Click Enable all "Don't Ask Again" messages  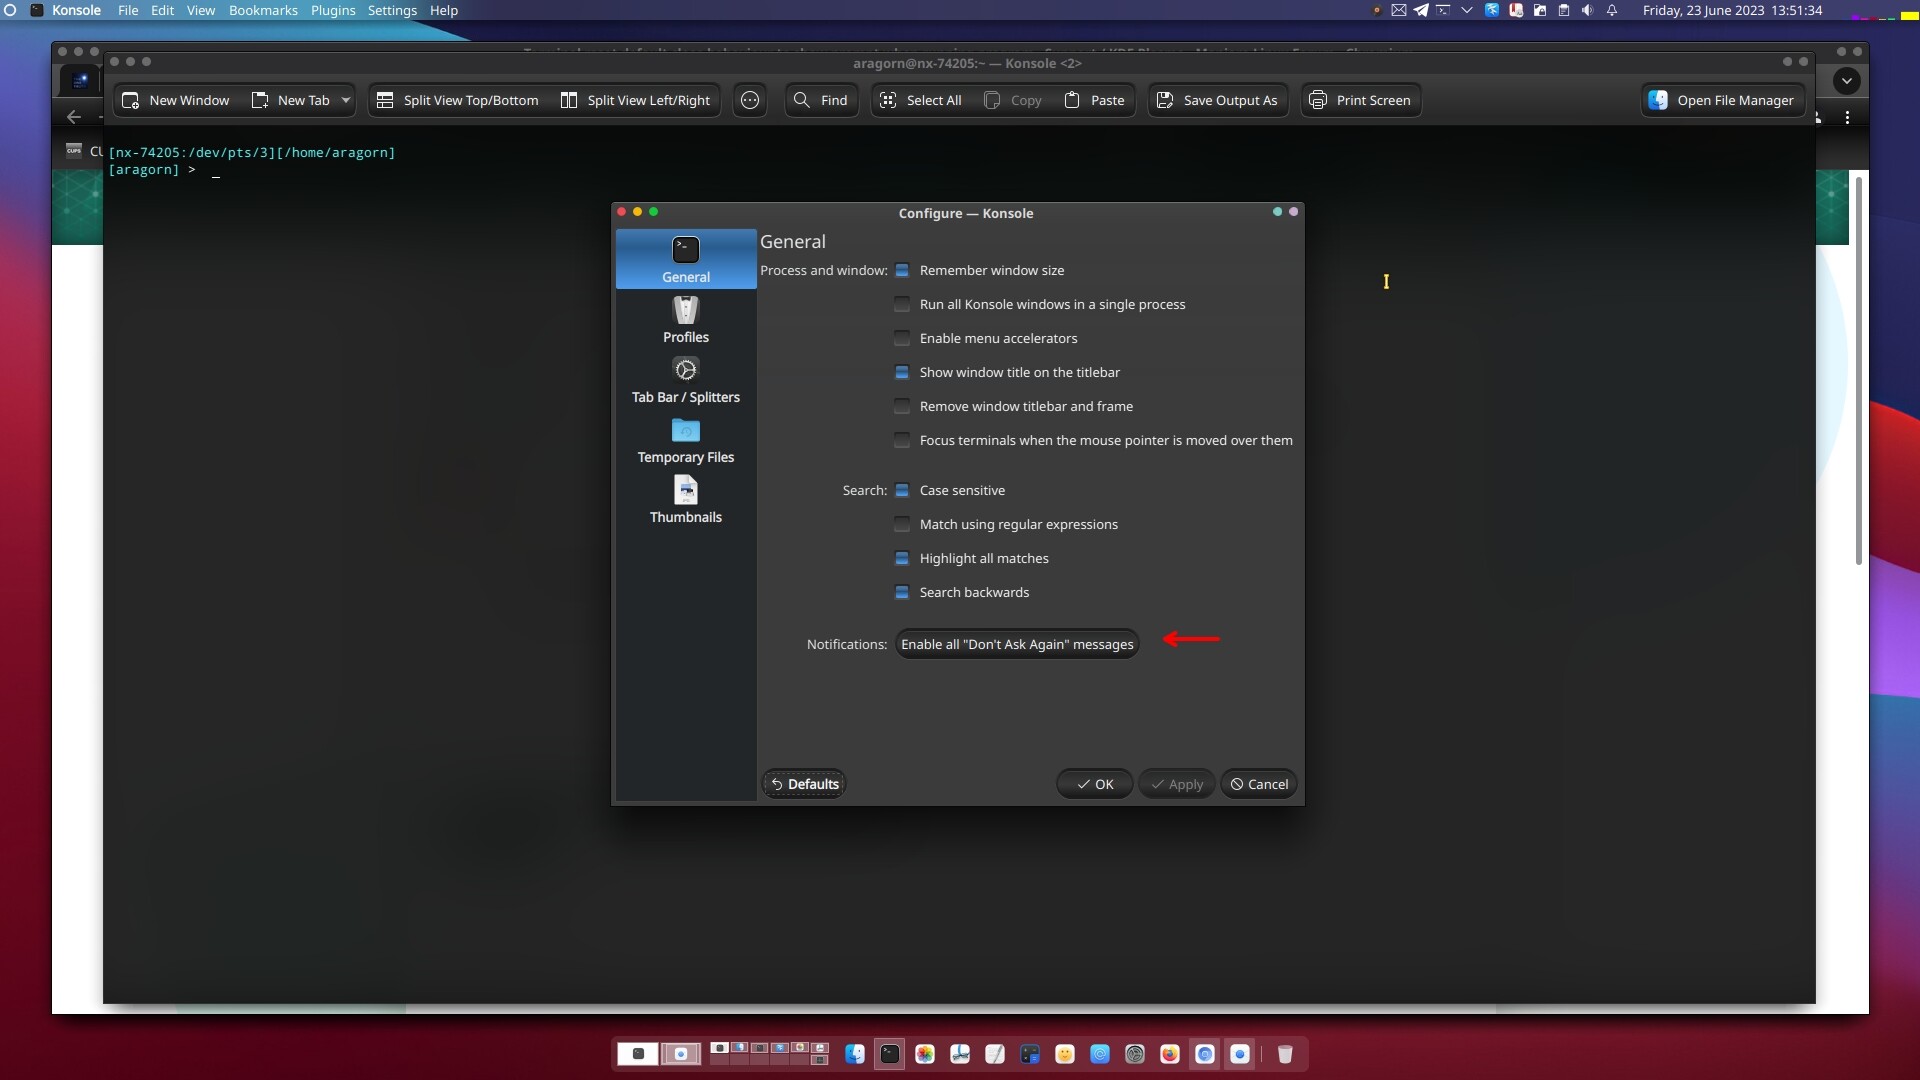[x=1017, y=645]
